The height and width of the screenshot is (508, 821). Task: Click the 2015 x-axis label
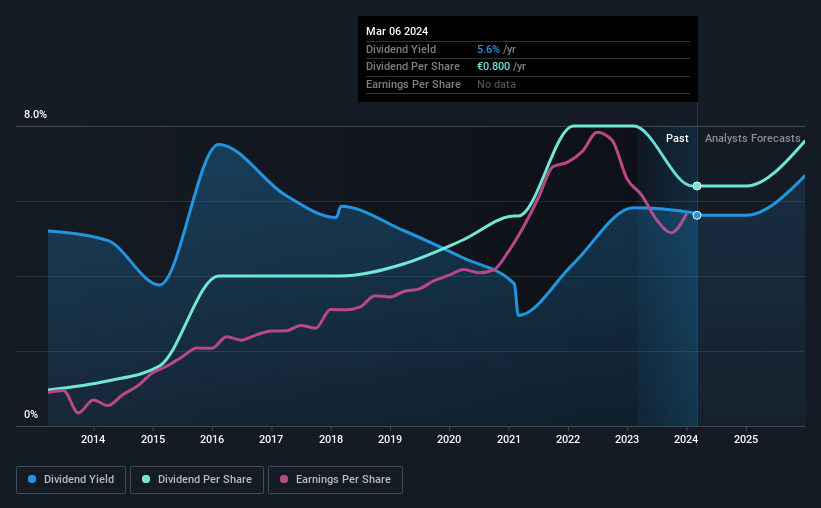[x=153, y=439]
